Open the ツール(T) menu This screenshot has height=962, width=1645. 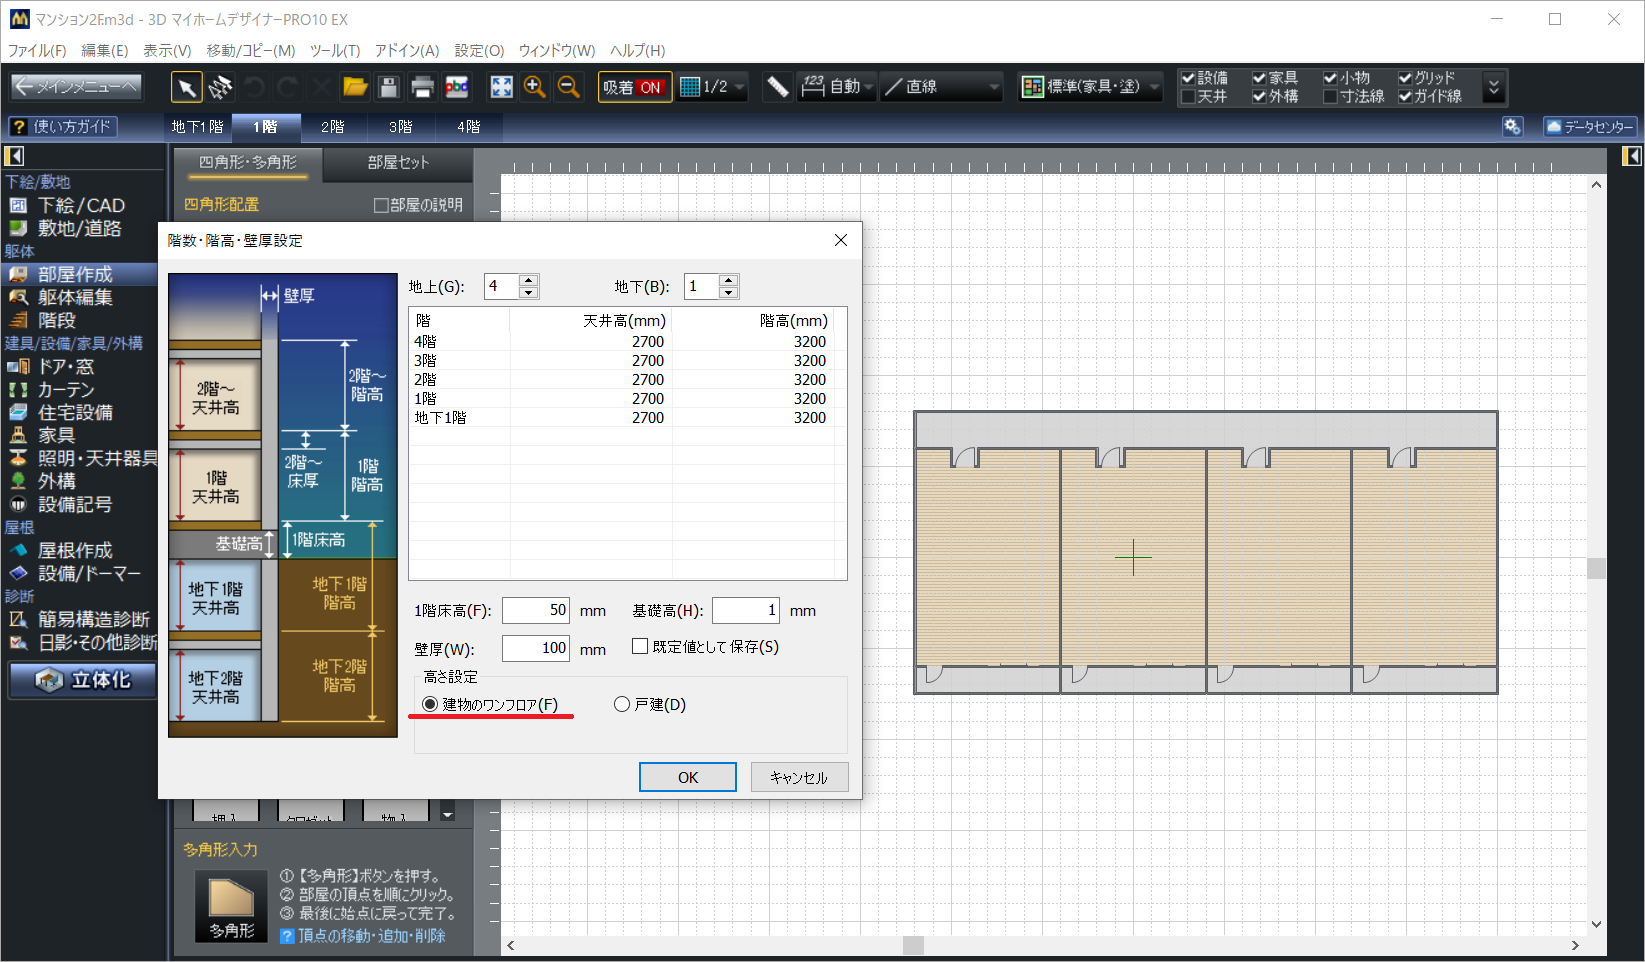click(x=334, y=50)
